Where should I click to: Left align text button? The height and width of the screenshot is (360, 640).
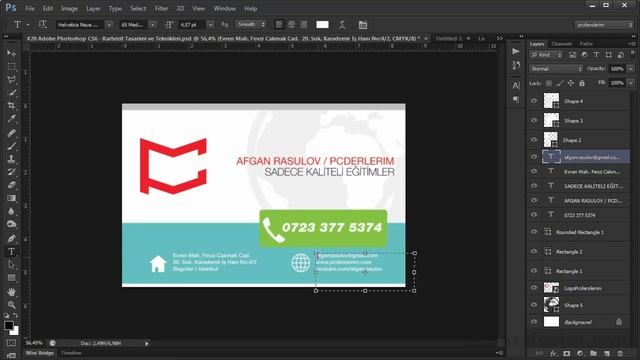[x=279, y=24]
